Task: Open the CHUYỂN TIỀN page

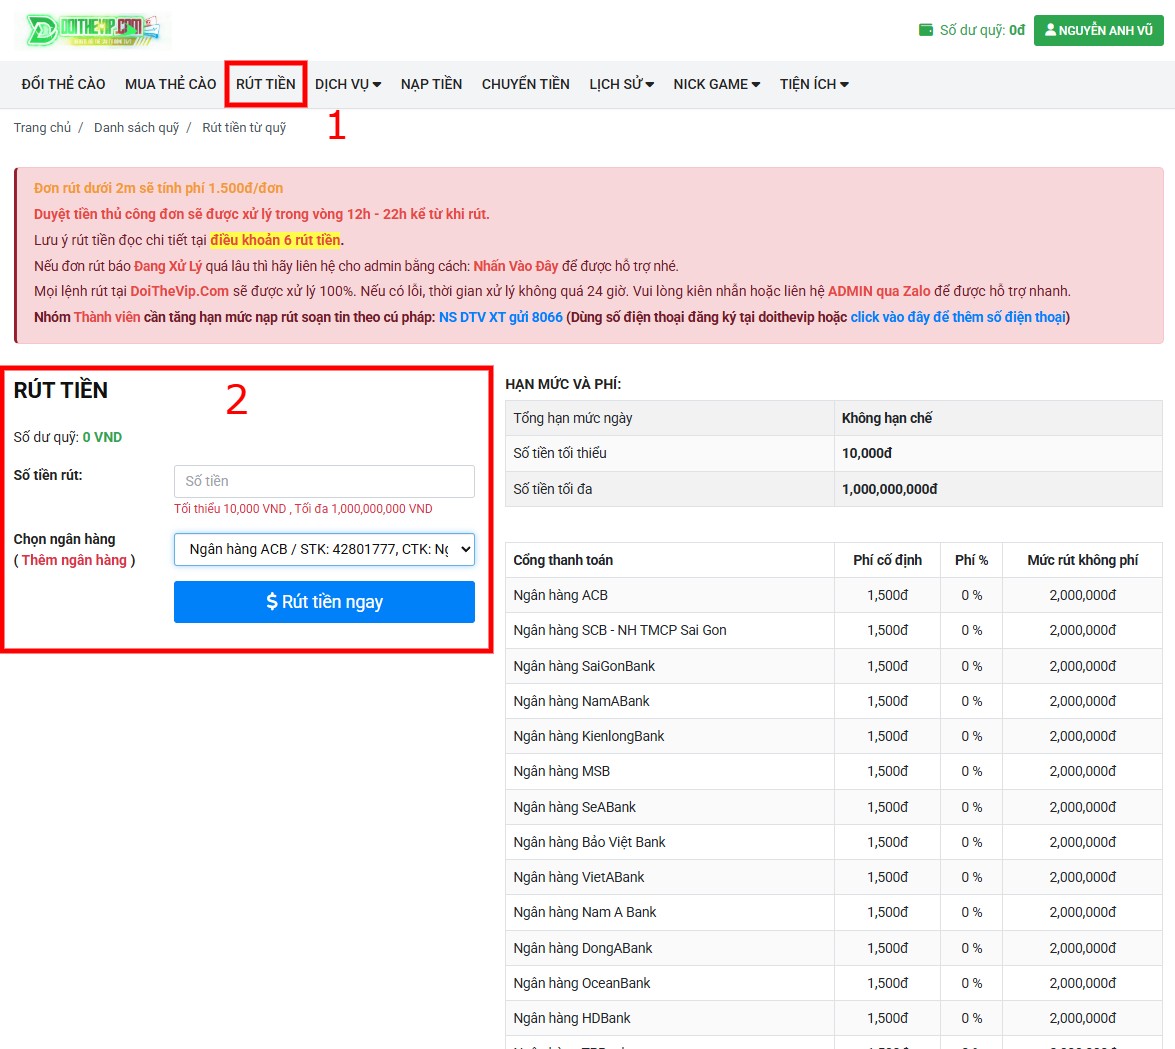Action: click(525, 84)
